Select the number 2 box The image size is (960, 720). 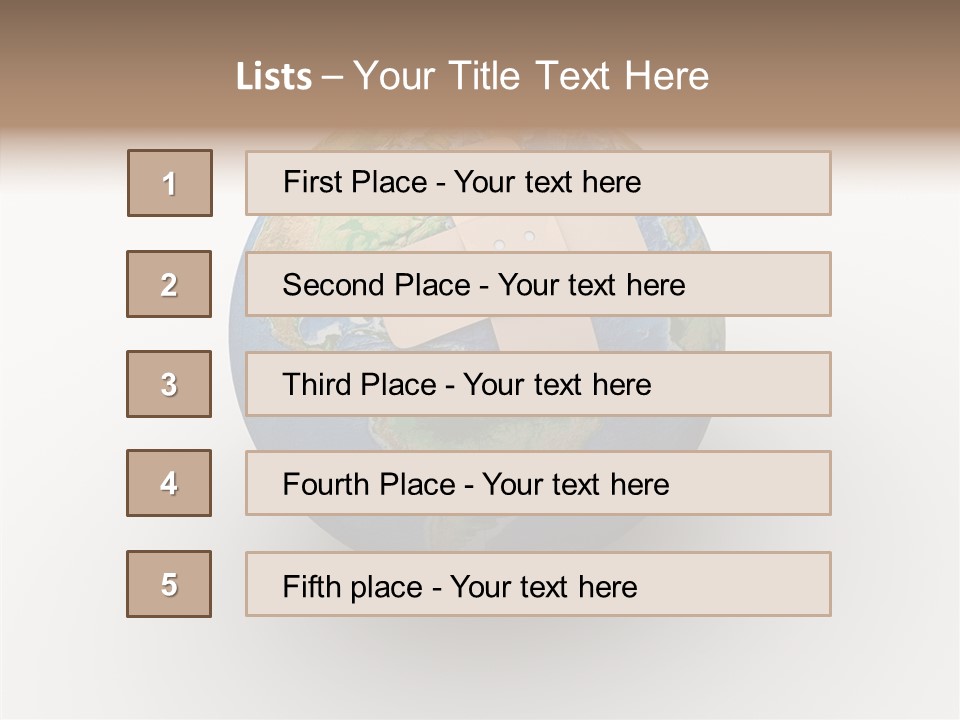pyautogui.click(x=169, y=284)
